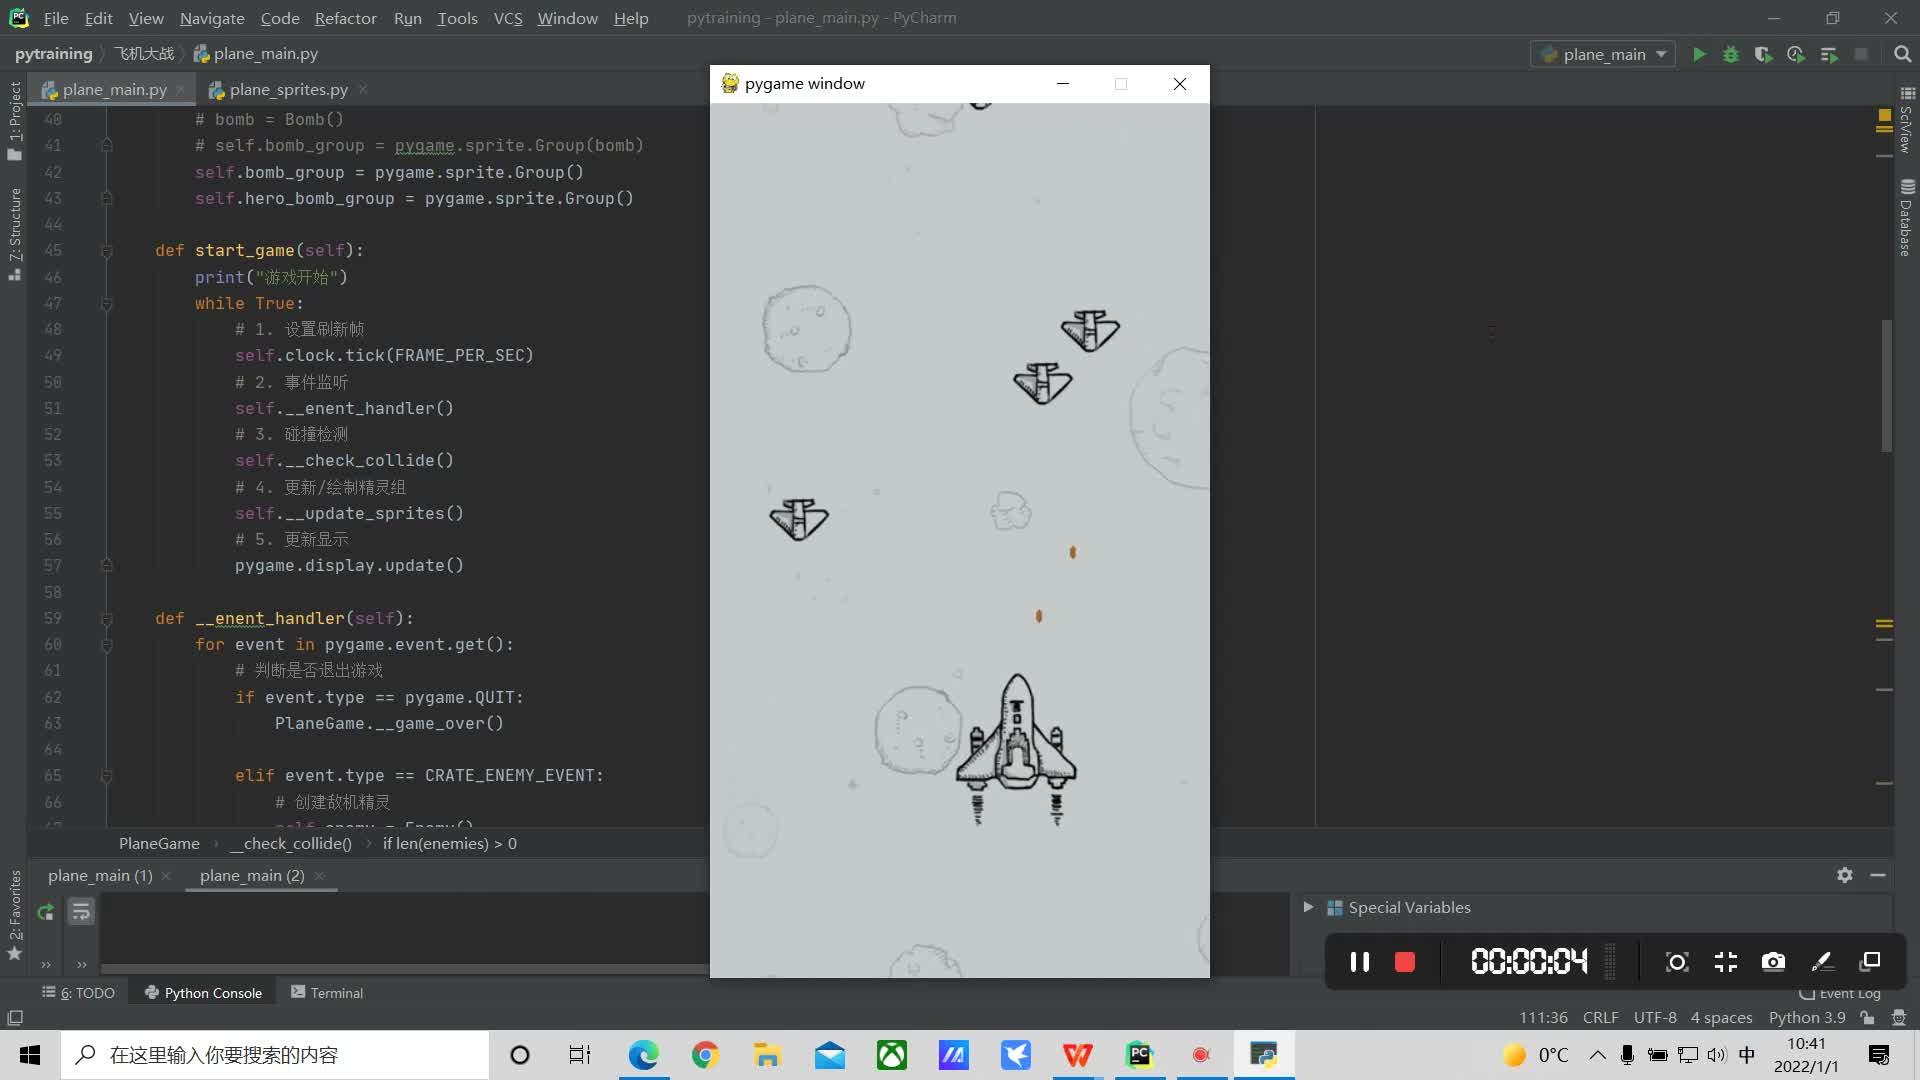Expand the Special Variables node
The height and width of the screenshot is (1080, 1920).
click(x=1308, y=907)
